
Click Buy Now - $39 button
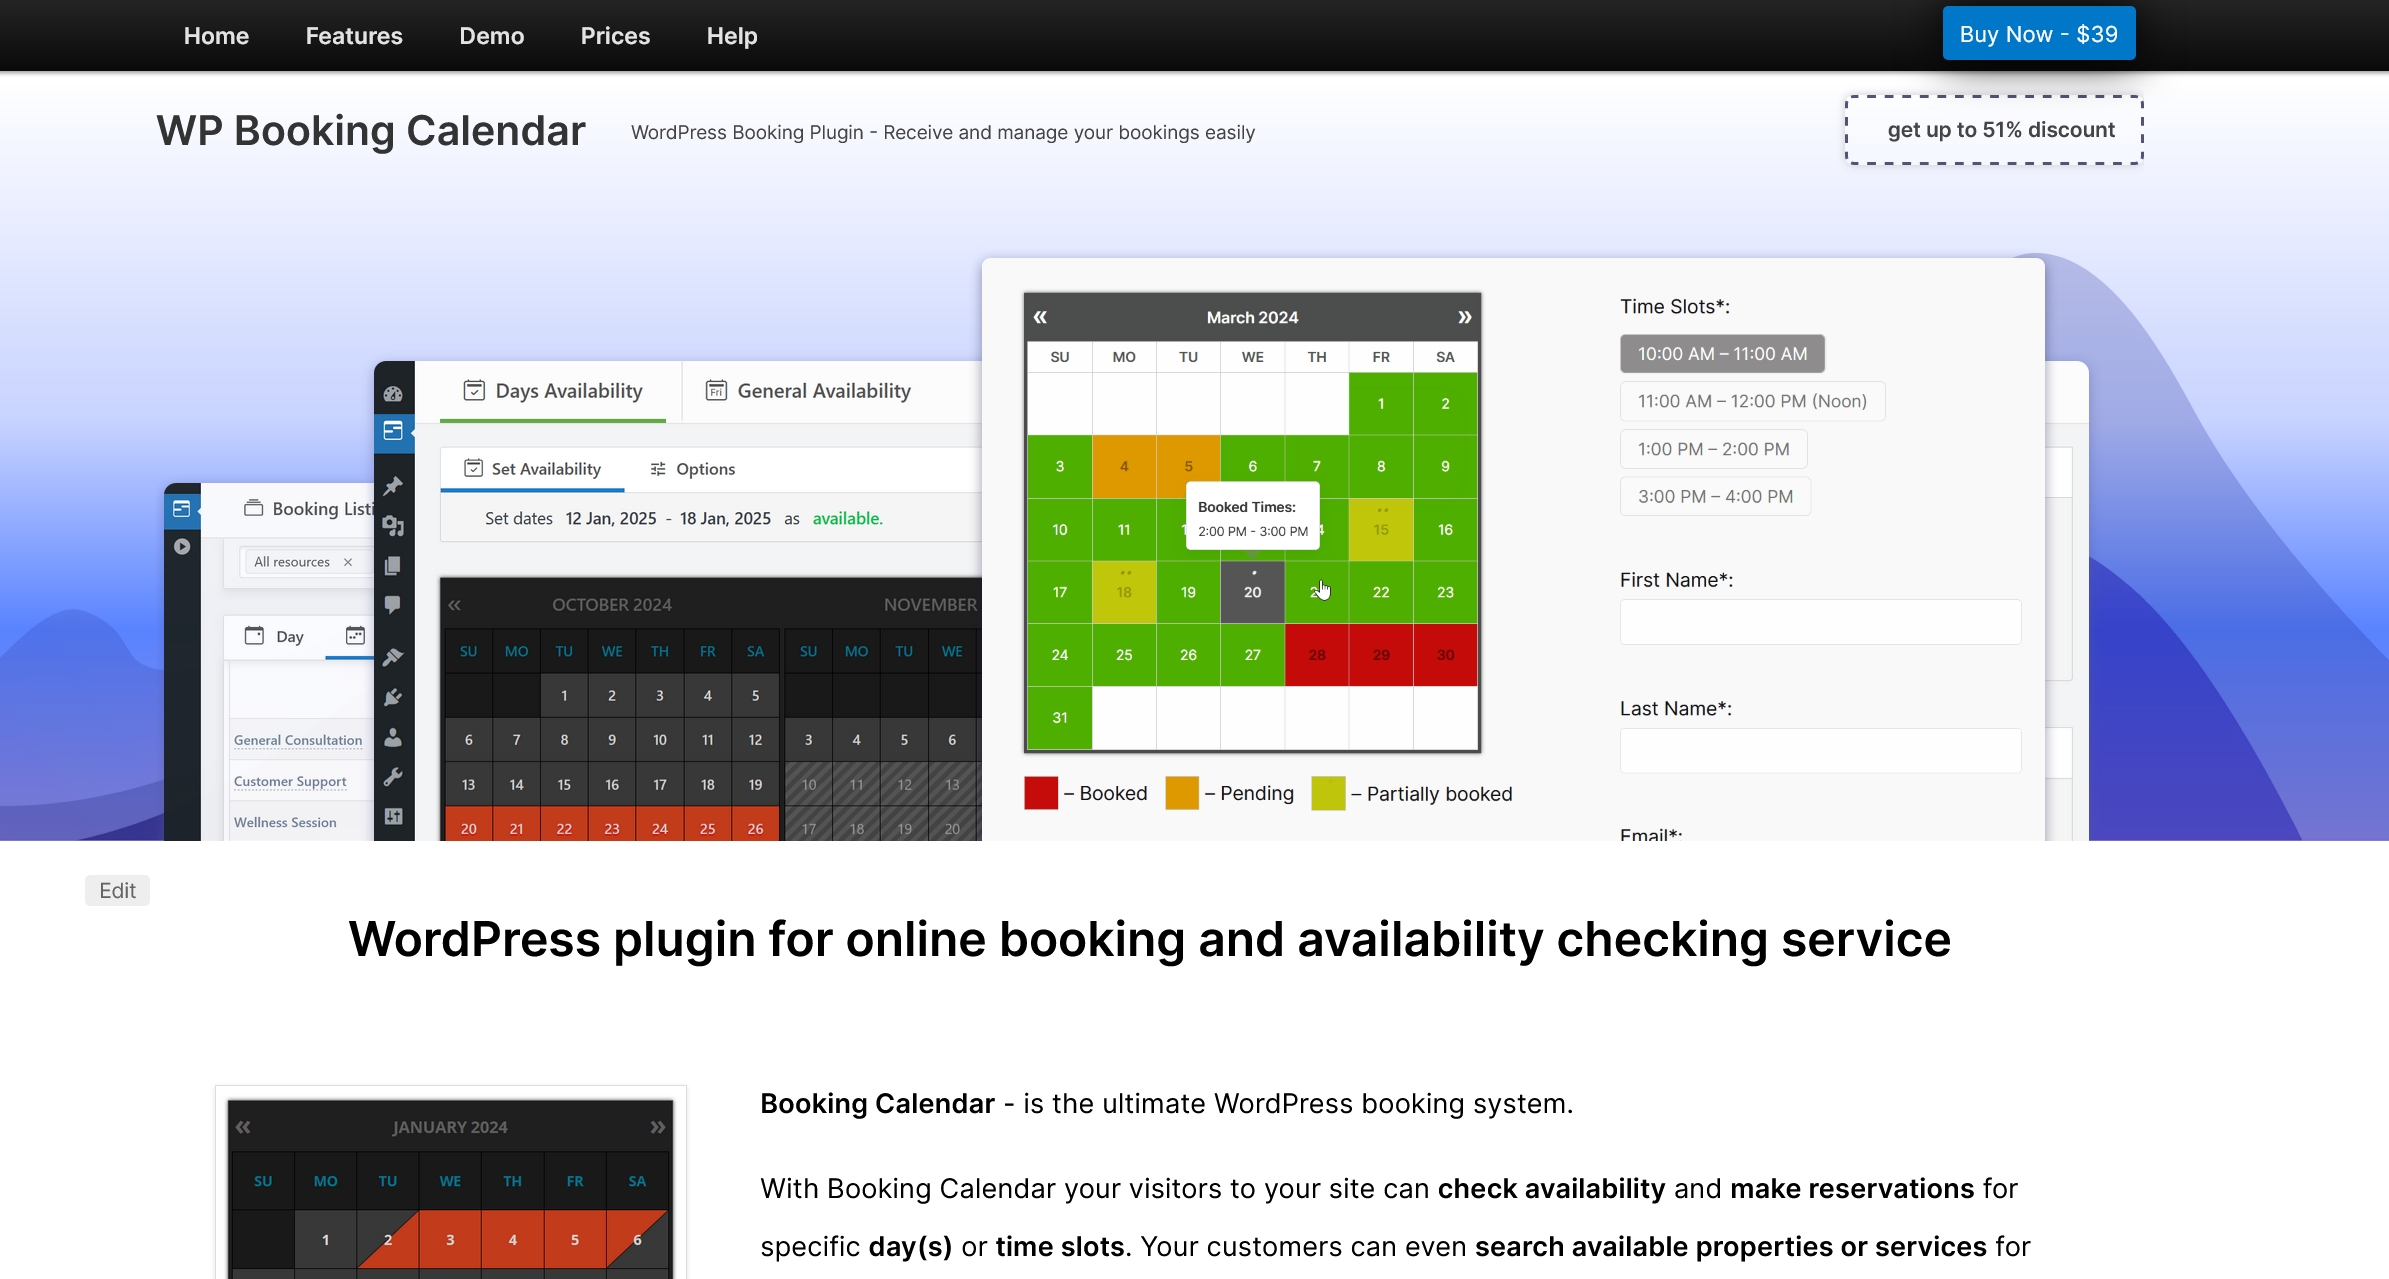(2038, 34)
